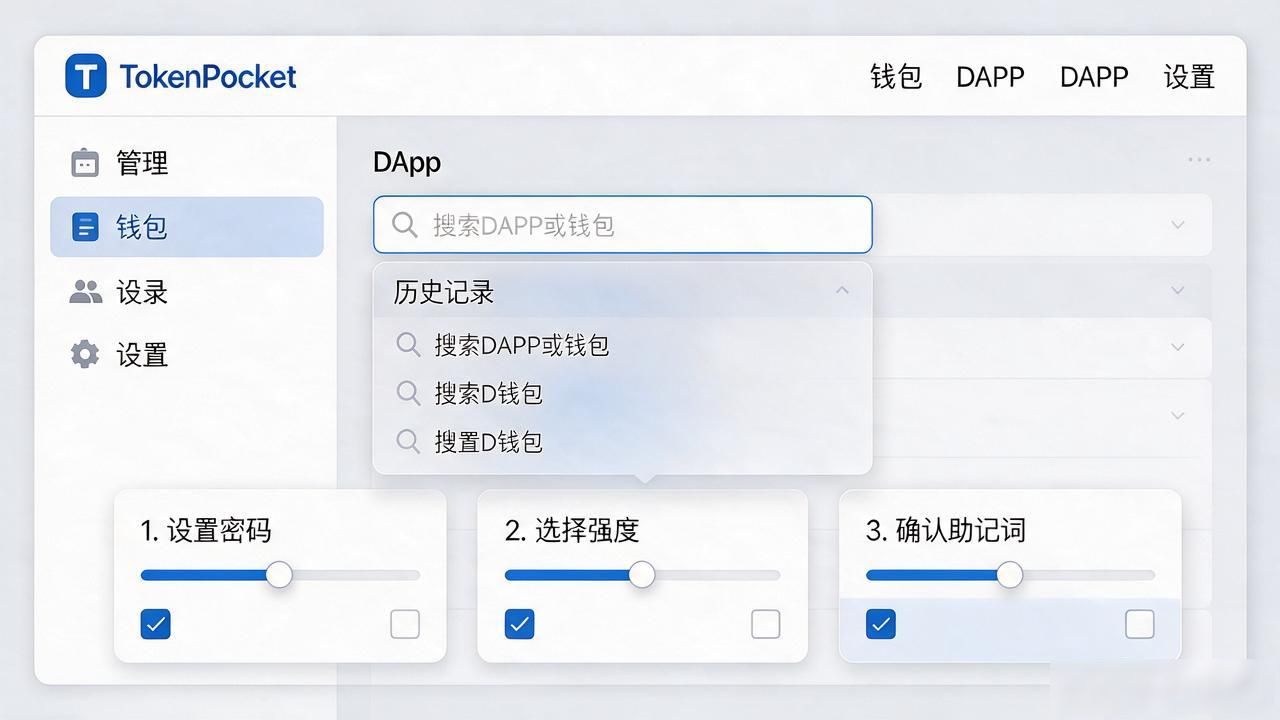Image resolution: width=1280 pixels, height=720 pixels.
Task: Check the empty box in 2. 选择强度 card
Action: point(766,624)
